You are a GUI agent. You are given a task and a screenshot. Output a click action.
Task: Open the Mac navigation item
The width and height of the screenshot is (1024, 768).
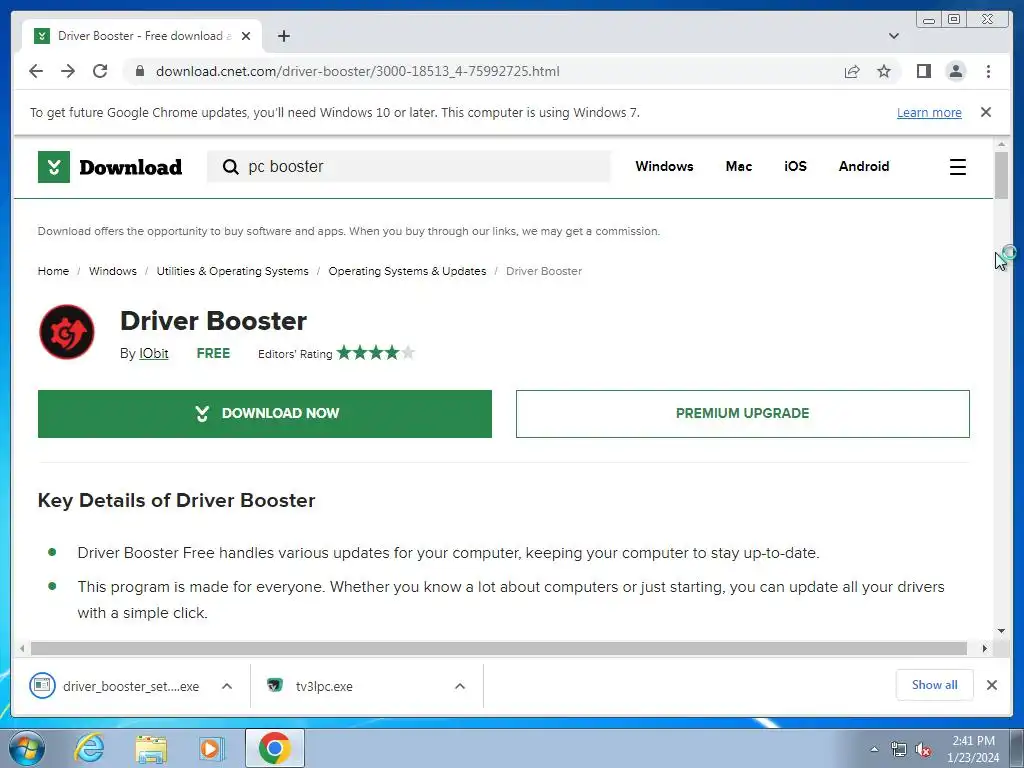pyautogui.click(x=739, y=167)
